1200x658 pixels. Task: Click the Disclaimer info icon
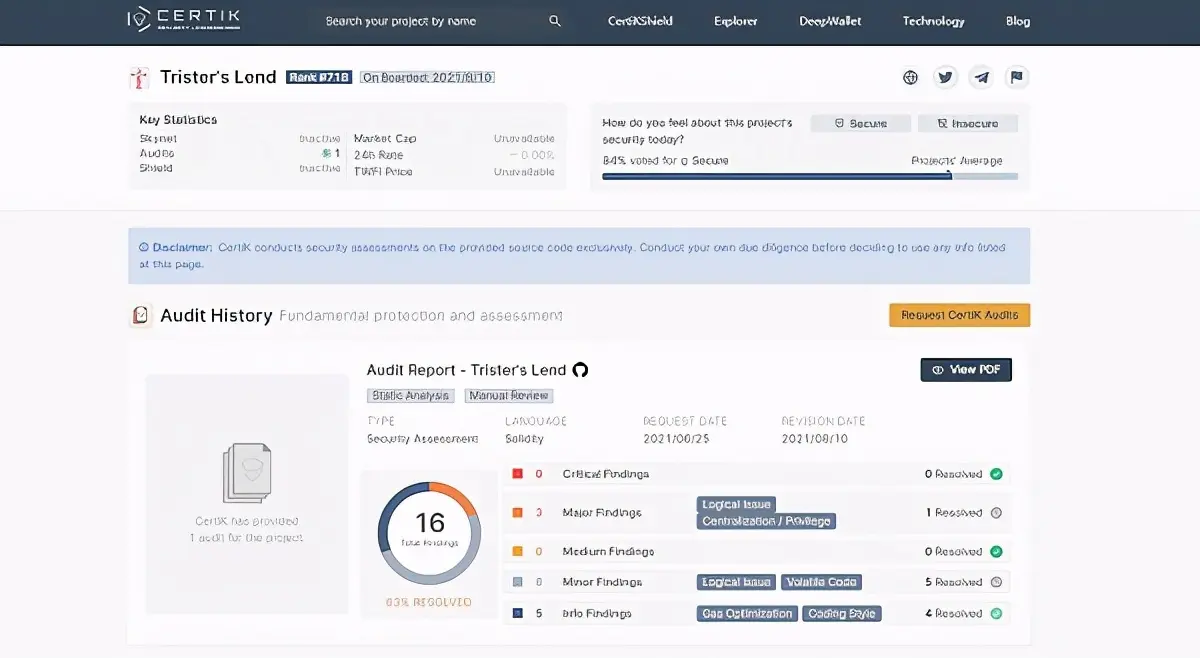[x=144, y=247]
